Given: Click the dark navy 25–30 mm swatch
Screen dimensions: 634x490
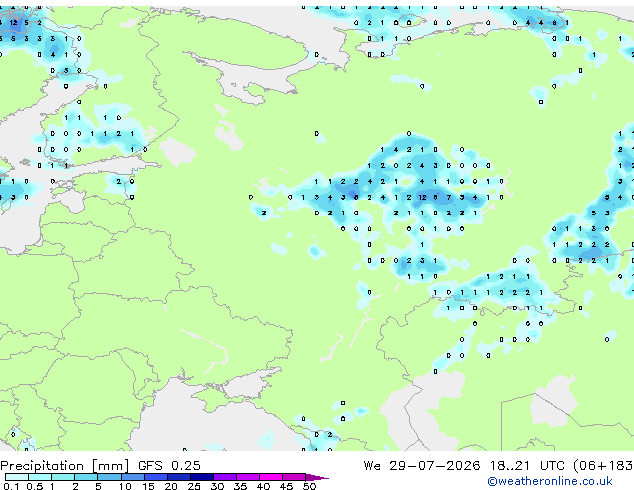Looking at the screenshot, I should (201, 477).
